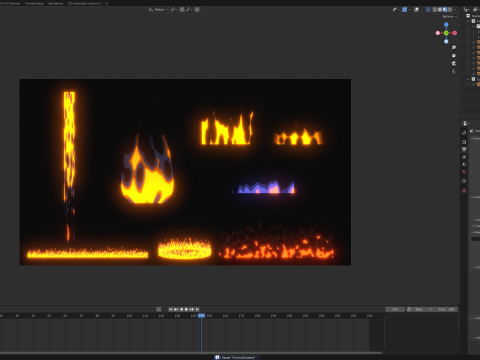Open the 2D Animation custom workspace tab
This screenshot has height=360, width=480.
[x=84, y=3]
